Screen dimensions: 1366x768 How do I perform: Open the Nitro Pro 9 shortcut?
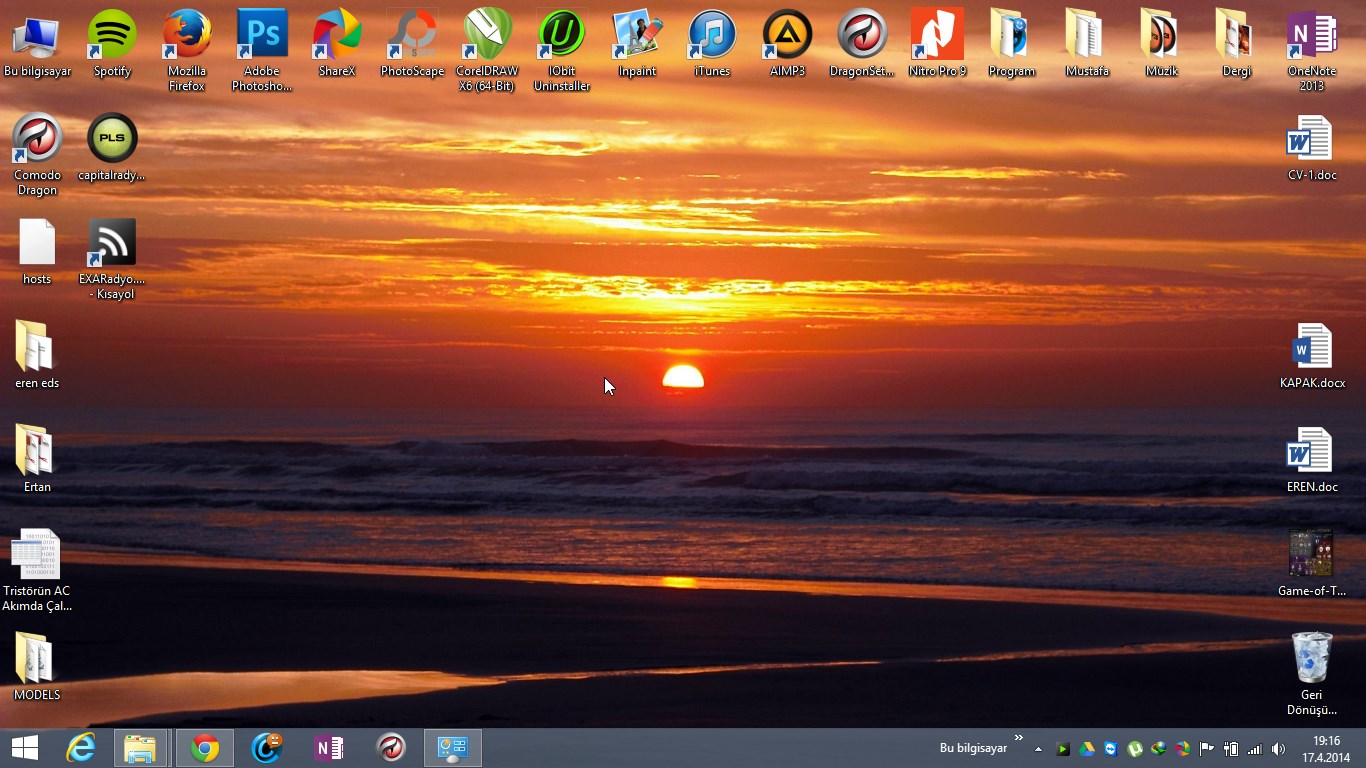[937, 44]
